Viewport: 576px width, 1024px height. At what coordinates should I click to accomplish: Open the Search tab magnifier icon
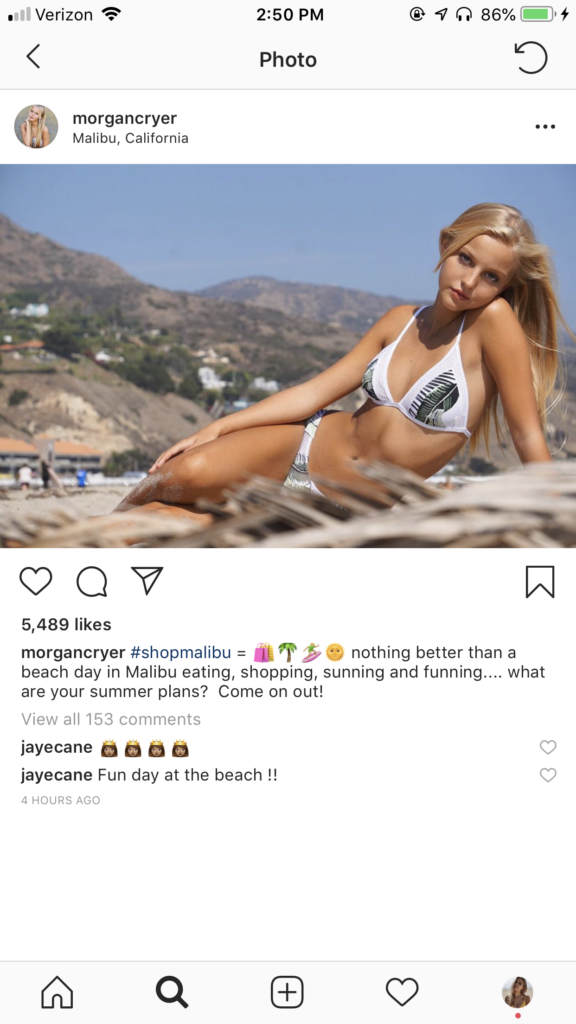[x=172, y=992]
